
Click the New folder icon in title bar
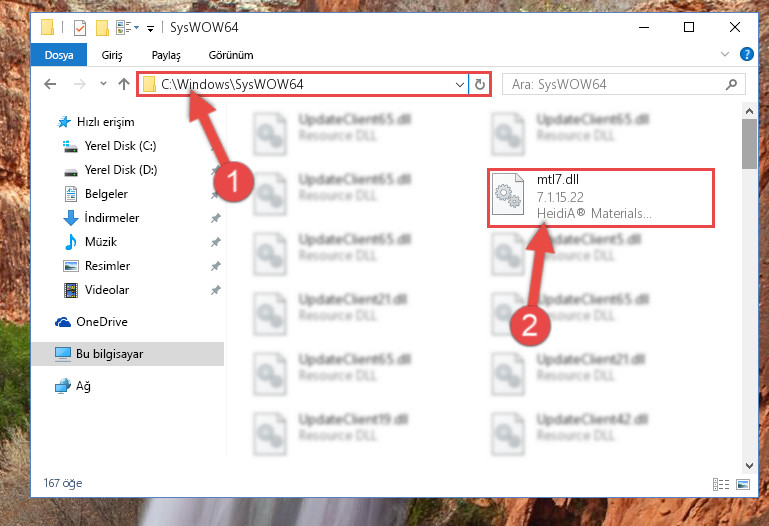102,28
